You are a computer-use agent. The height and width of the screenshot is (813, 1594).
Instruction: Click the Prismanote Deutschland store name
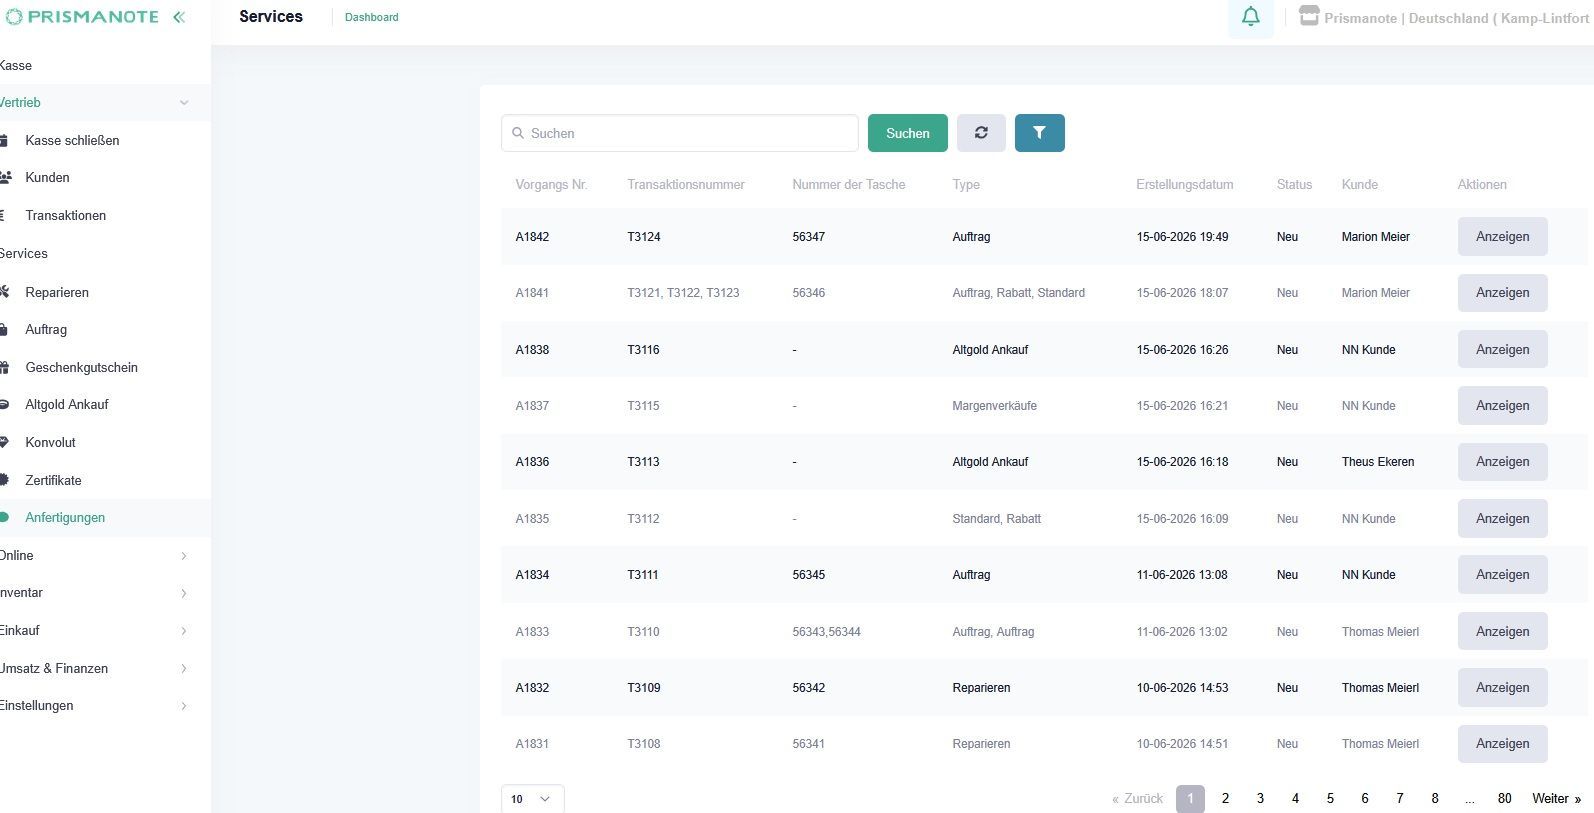pos(1456,18)
